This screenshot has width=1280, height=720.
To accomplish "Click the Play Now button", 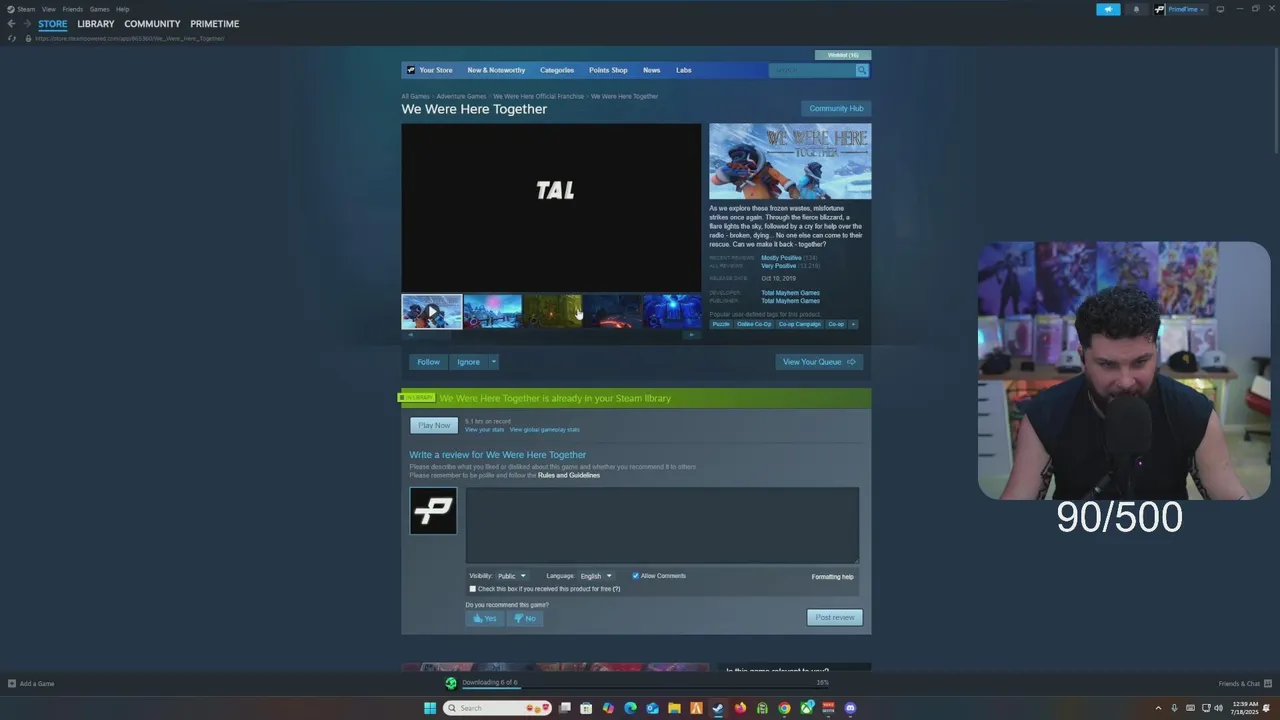I will tap(434, 425).
